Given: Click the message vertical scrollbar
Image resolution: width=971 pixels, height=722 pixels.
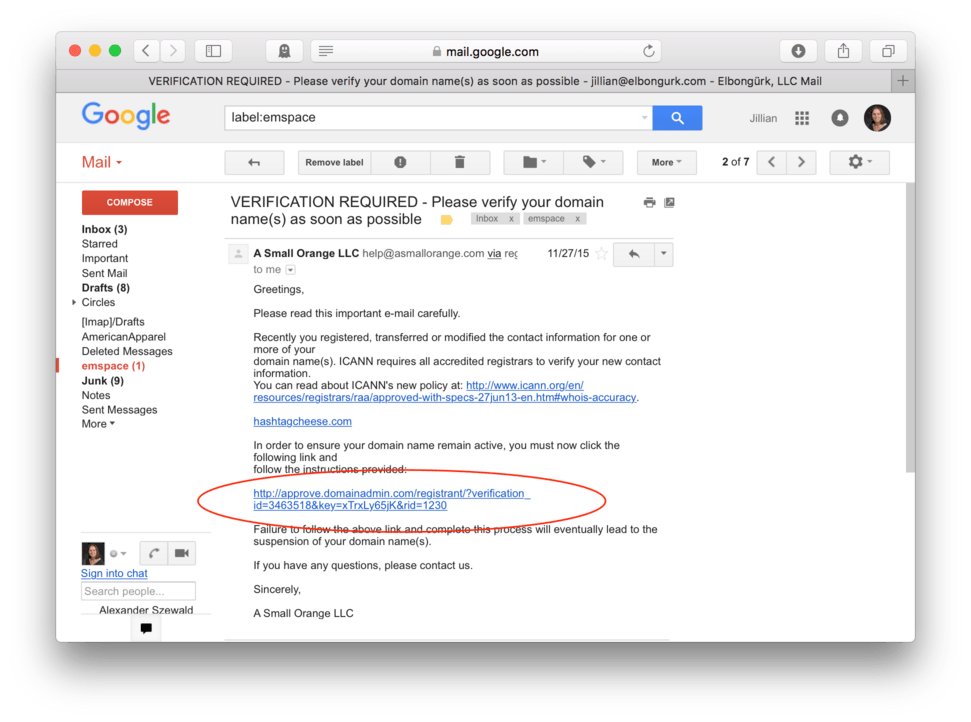Looking at the screenshot, I should click(x=910, y=328).
